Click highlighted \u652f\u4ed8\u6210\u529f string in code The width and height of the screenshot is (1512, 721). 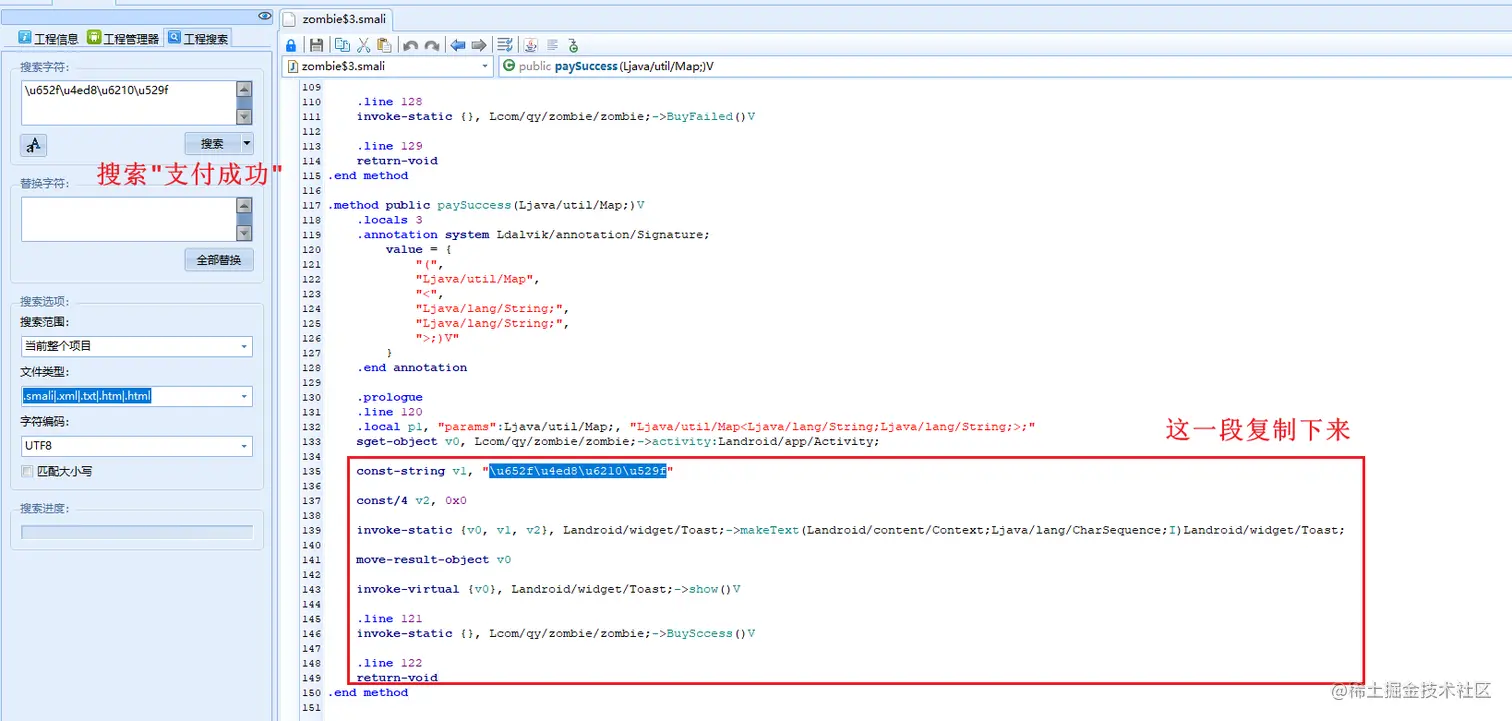click(578, 471)
